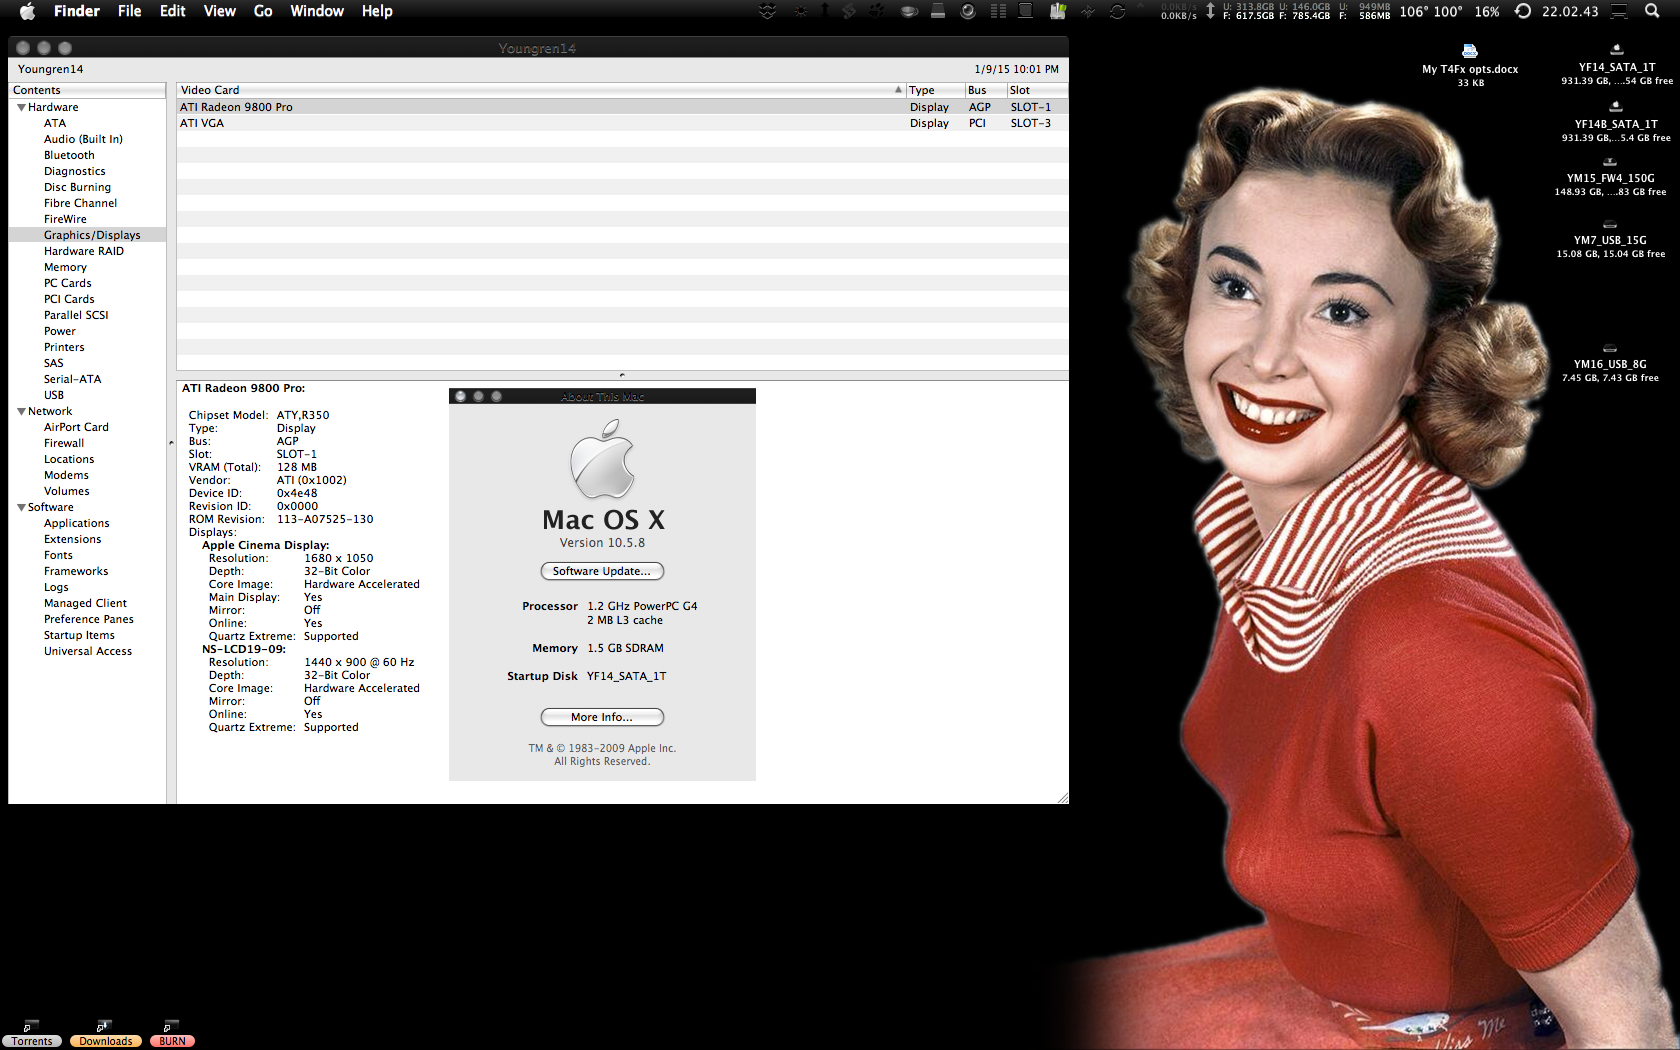This screenshot has height=1050, width=1680.
Task: Click the disk drive menu bar icon
Action: [938, 11]
